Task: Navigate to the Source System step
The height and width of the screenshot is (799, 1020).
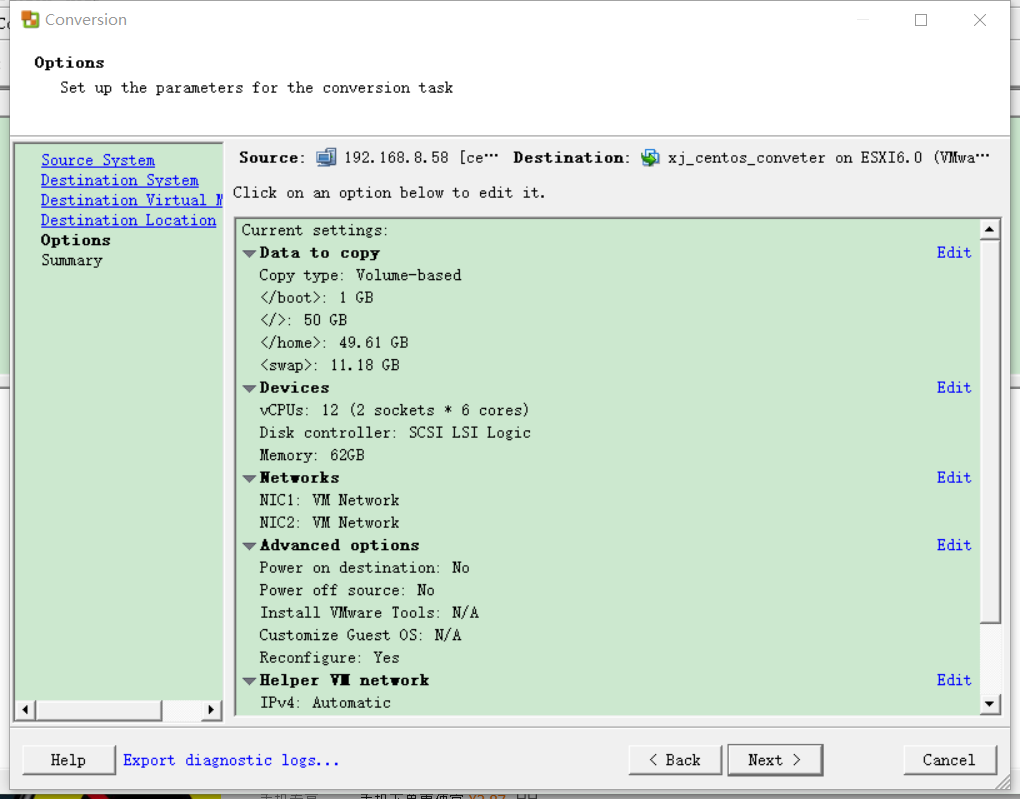Action: click(x=97, y=160)
